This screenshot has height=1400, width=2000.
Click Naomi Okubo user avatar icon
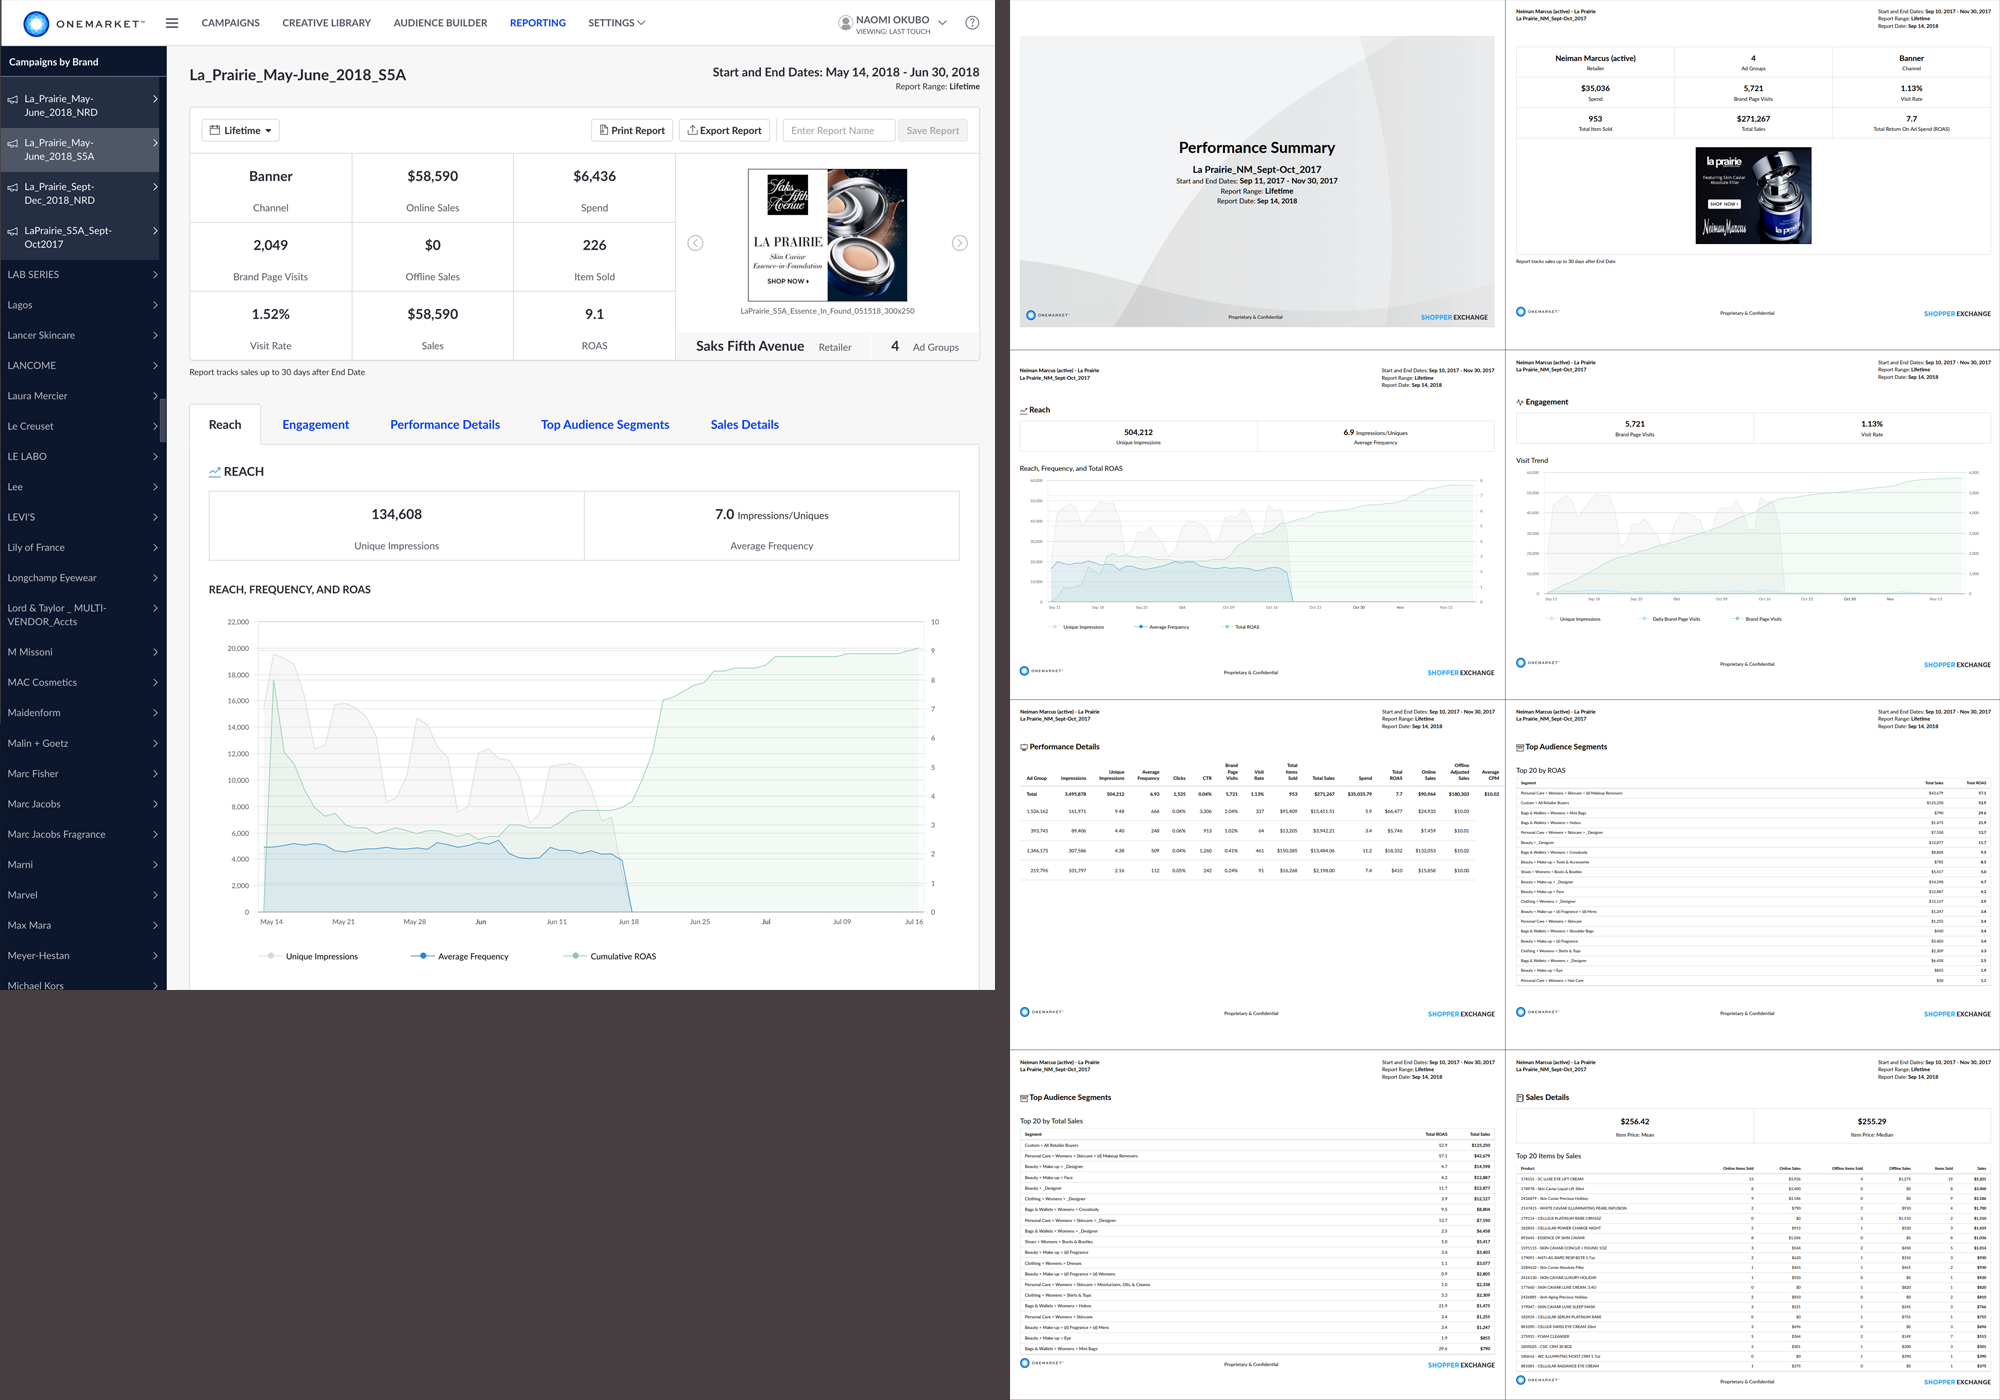845,22
